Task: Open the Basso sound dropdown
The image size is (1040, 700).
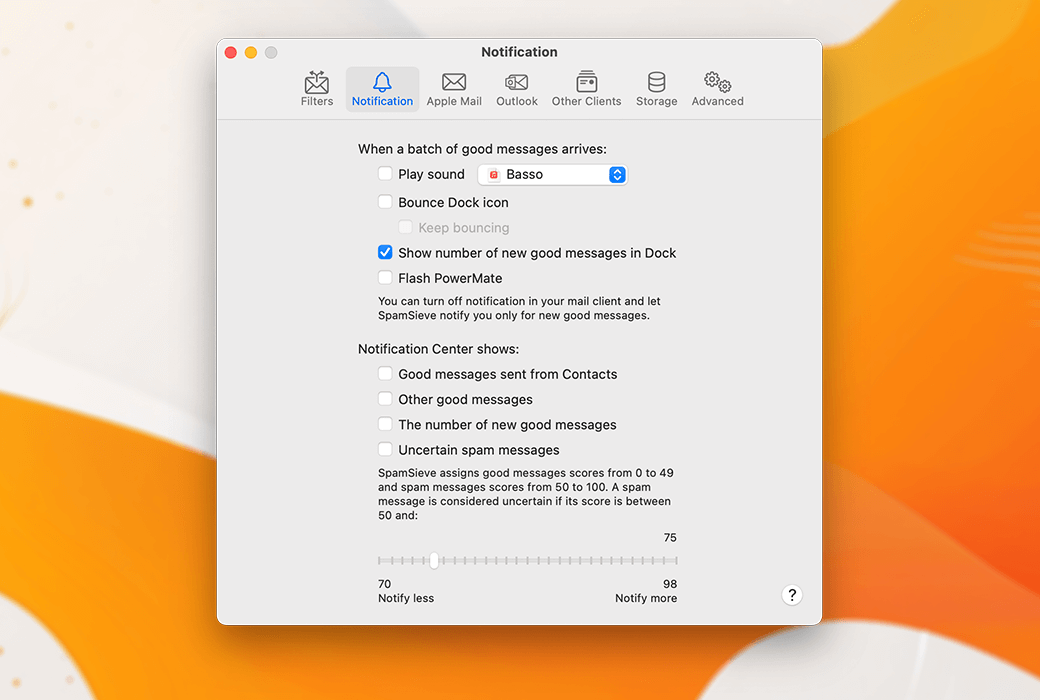Action: [552, 175]
